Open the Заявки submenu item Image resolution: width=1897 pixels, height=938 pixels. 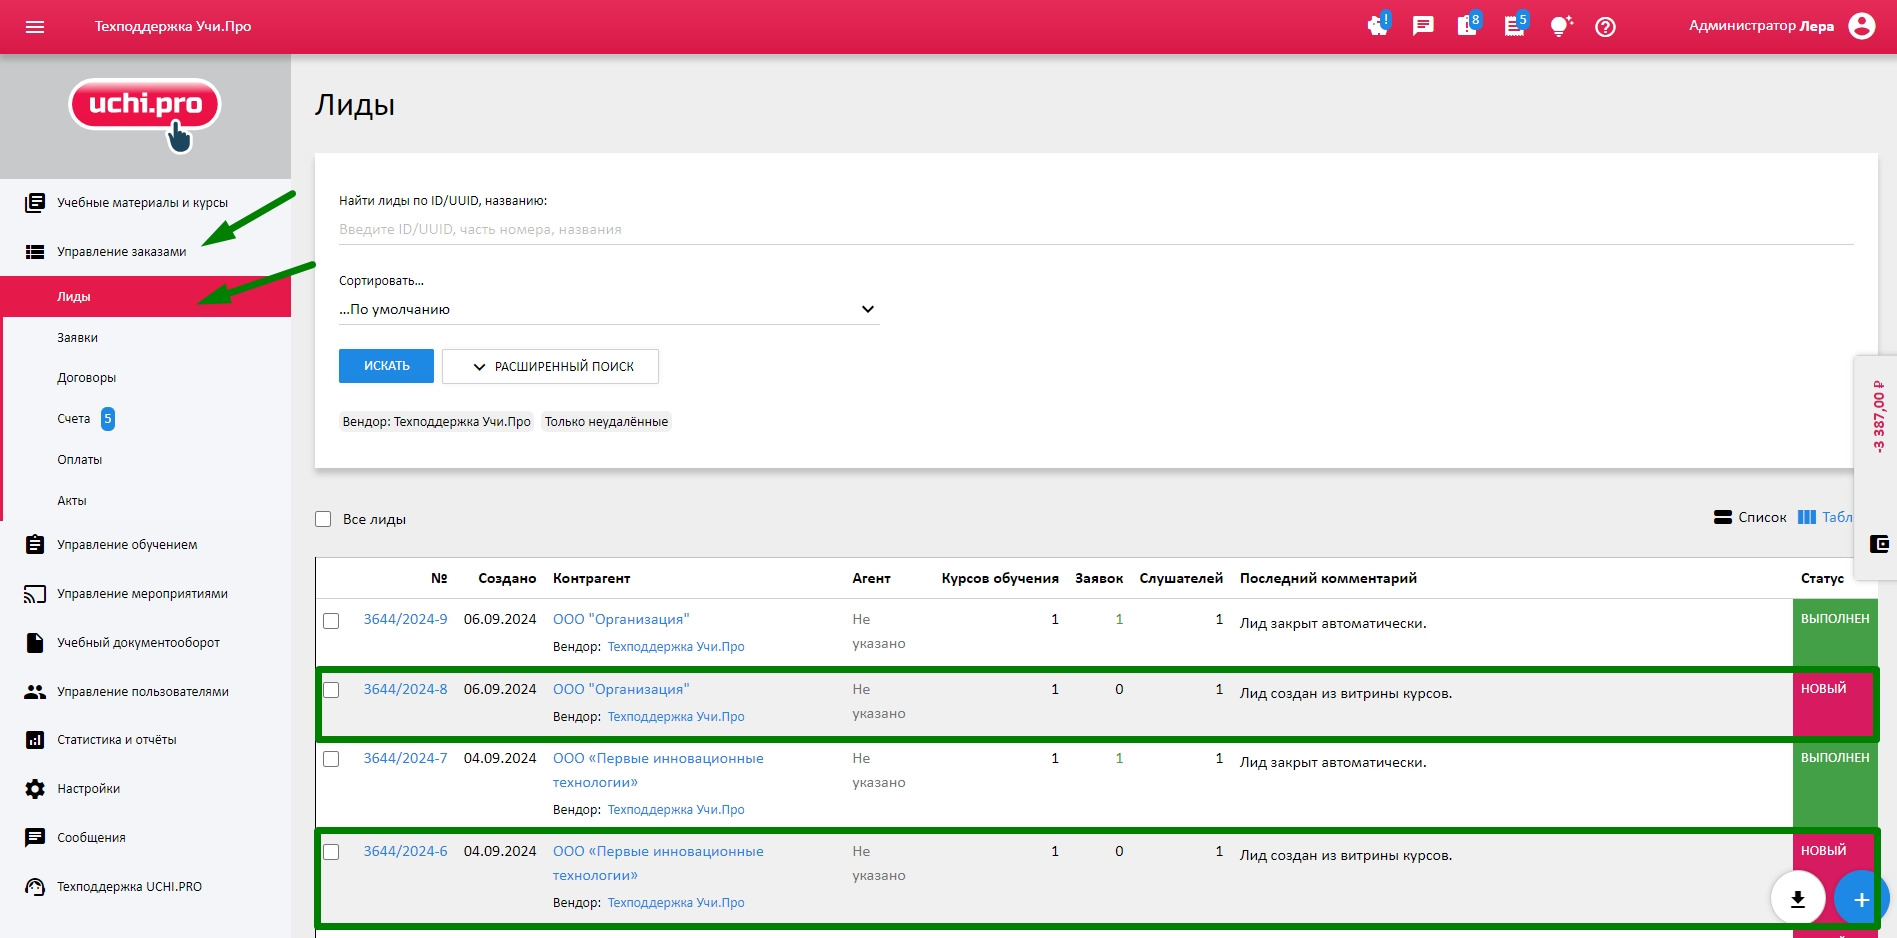pyautogui.click(x=146, y=338)
